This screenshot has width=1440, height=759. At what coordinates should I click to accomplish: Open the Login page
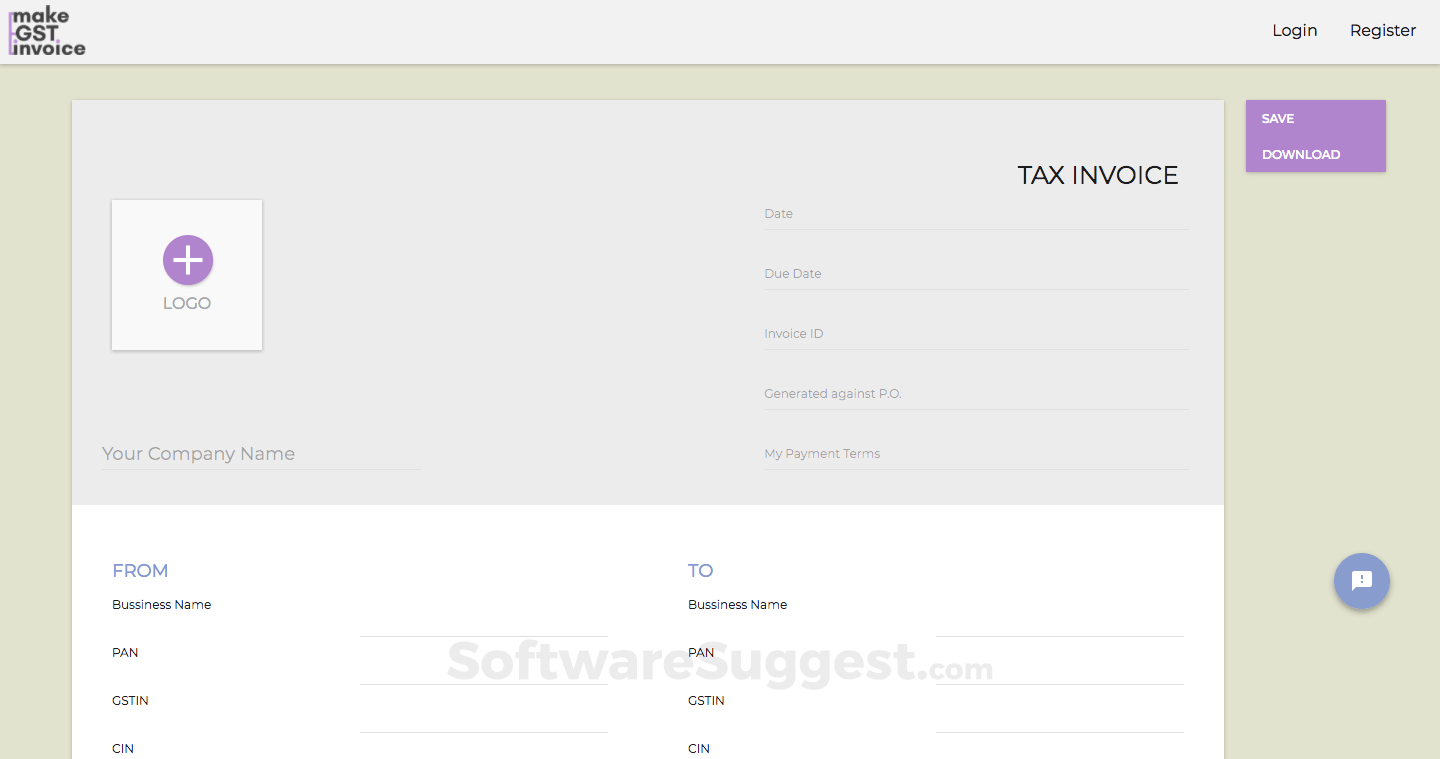1294,30
